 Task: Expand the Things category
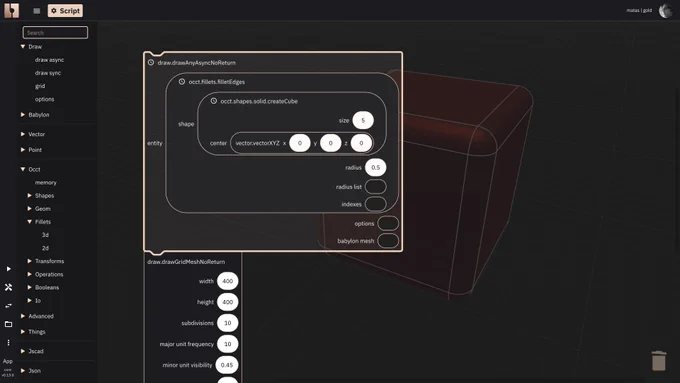[x=23, y=331]
